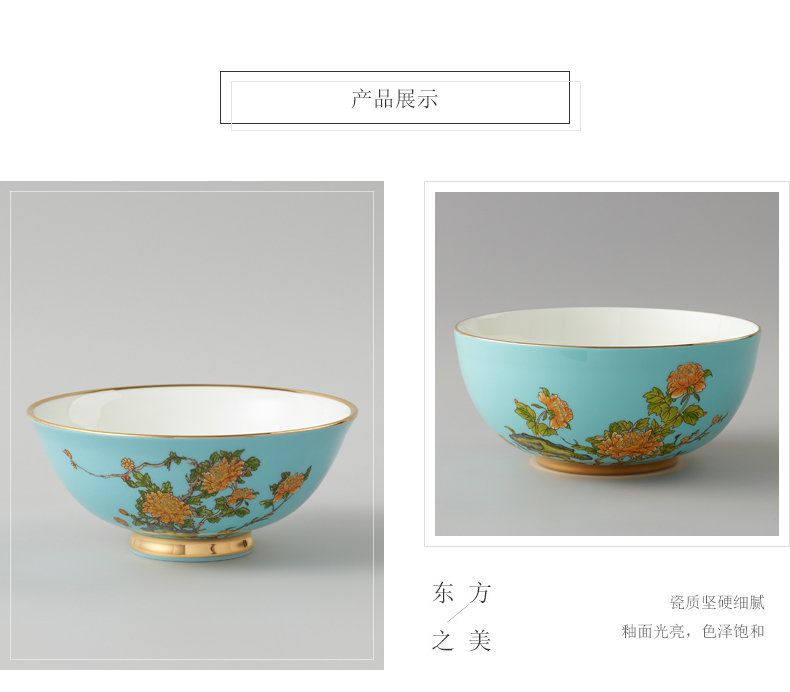
Task: Select the 瓷质坚硬细腻 description line
Action: (717, 602)
